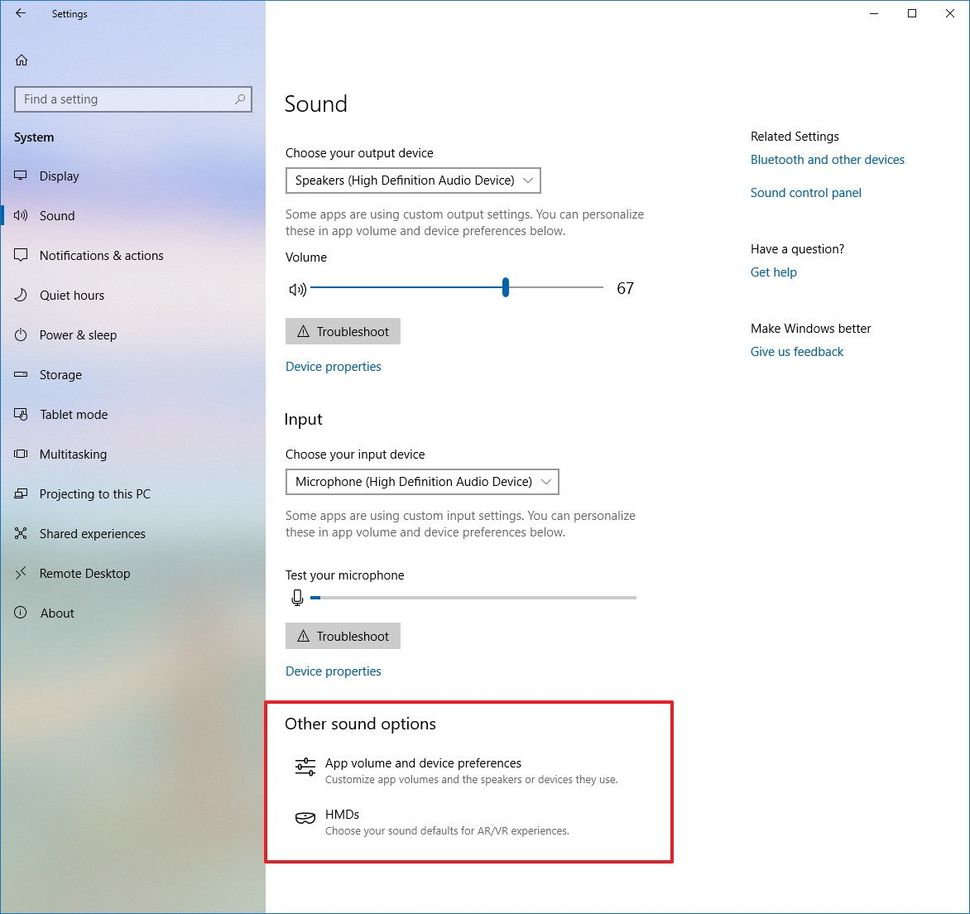Open Device properties under output volume
970x914 pixels.
(333, 366)
